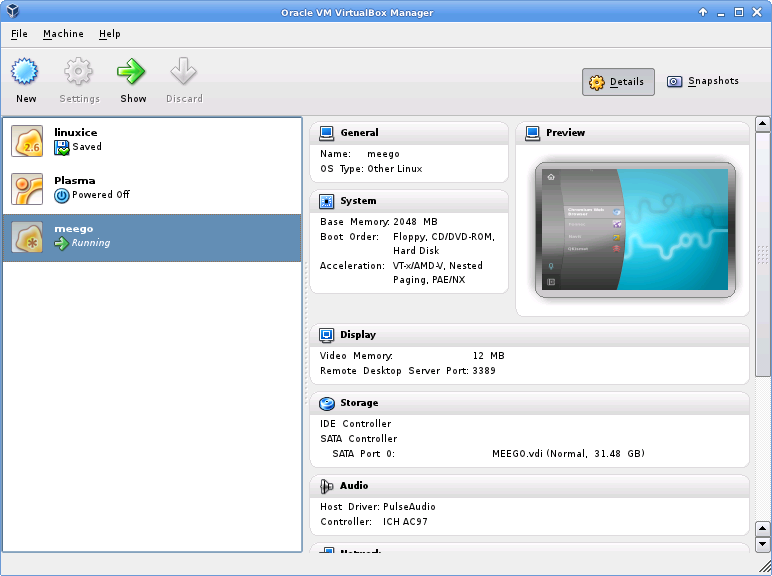772x576 pixels.
Task: Click the System section chip icon
Action: 326,201
